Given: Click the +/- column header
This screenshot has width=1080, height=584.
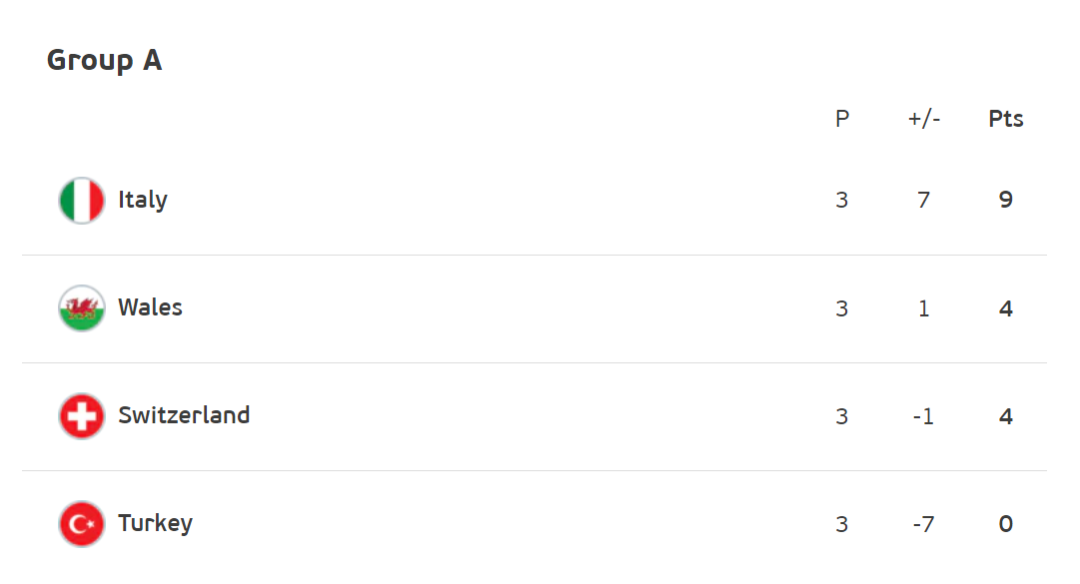Looking at the screenshot, I should 924,119.
